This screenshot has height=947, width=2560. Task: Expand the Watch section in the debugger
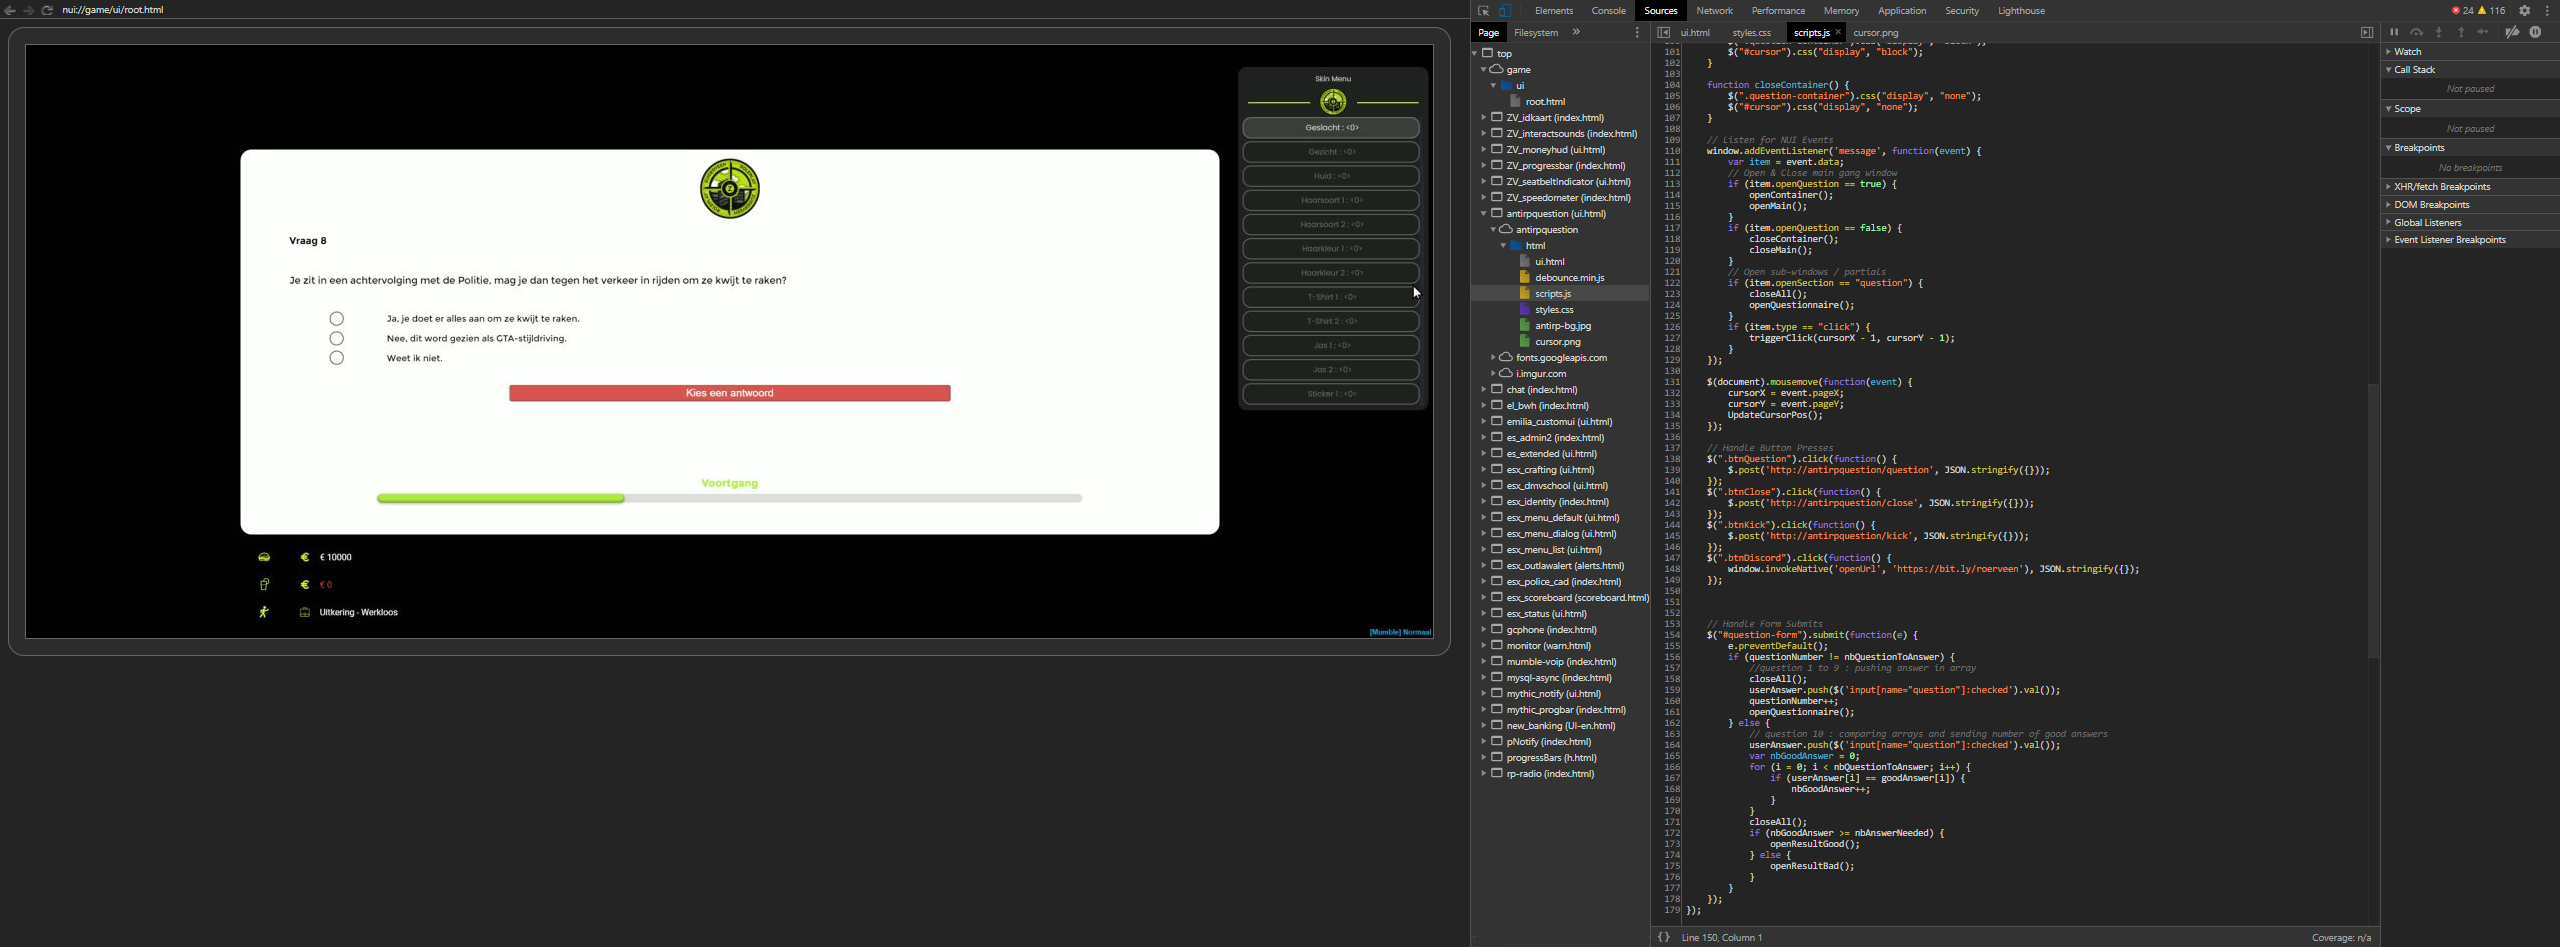coord(2390,52)
